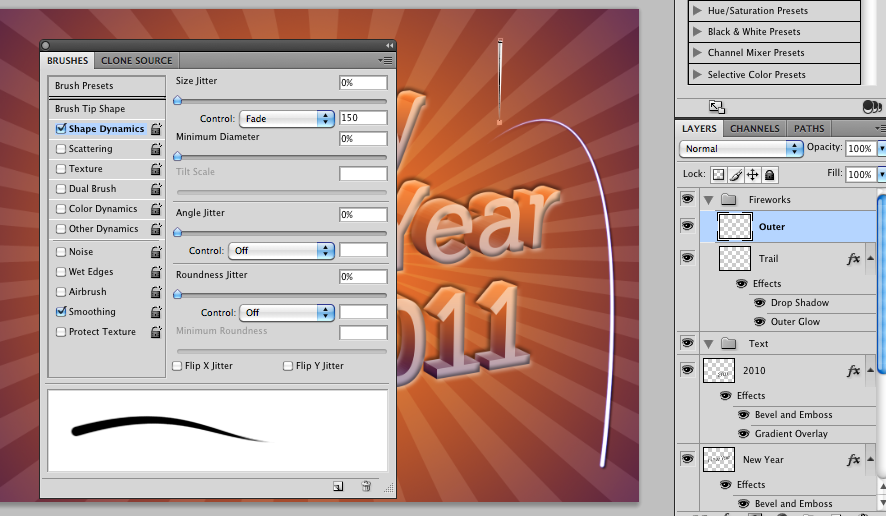886x516 pixels.
Task: Toggle lock icon next to Noise
Action: [x=156, y=252]
